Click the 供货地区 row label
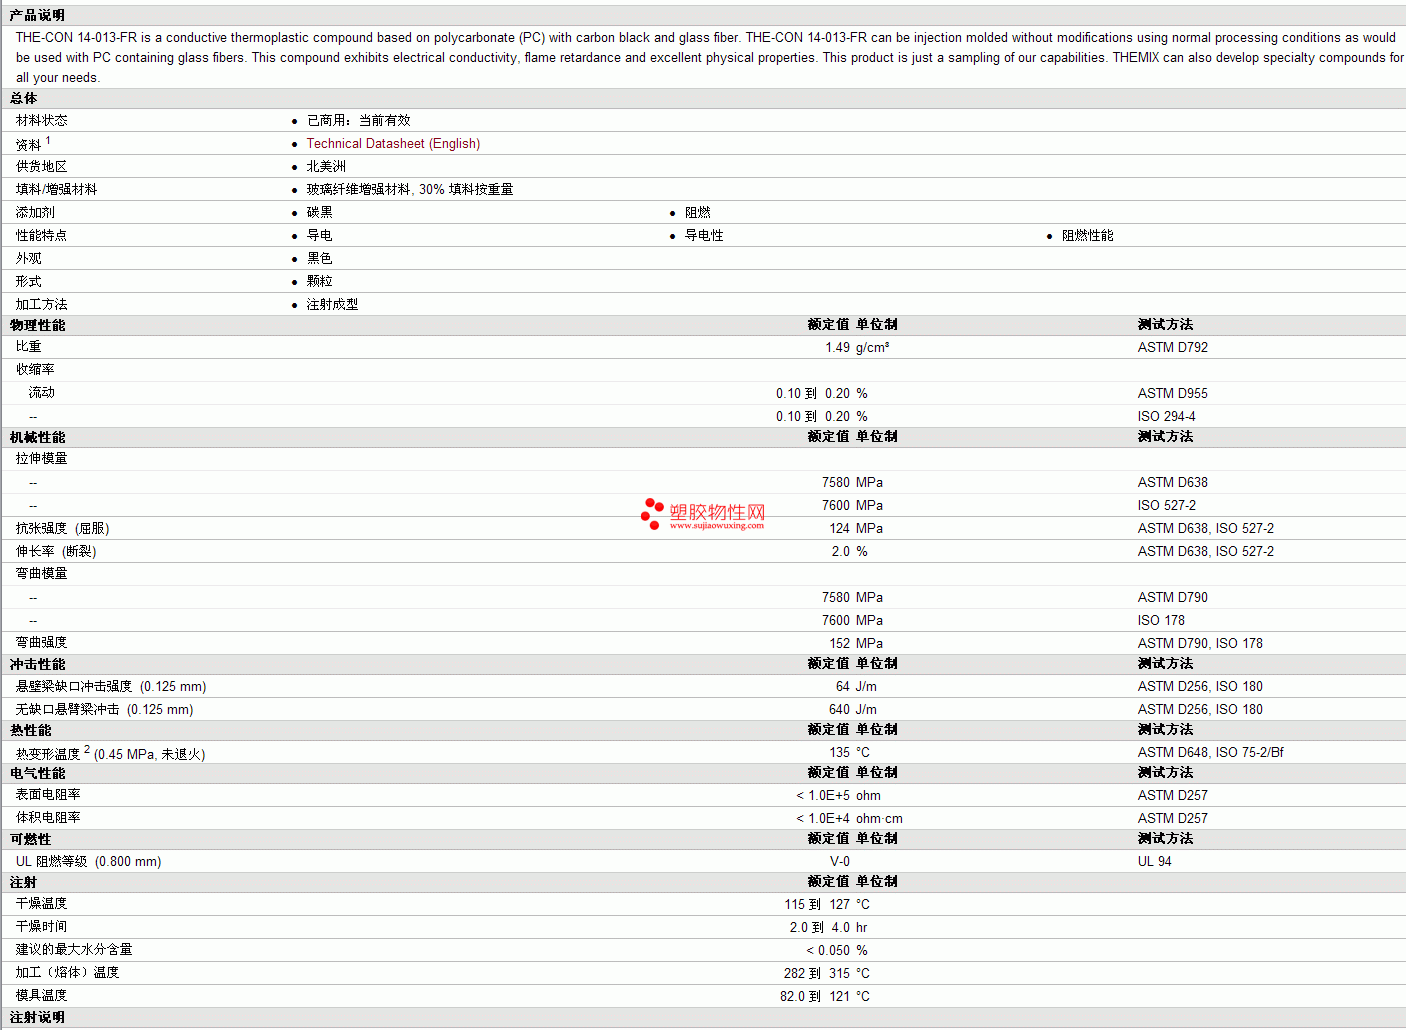The height and width of the screenshot is (1030, 1406). [x=42, y=167]
